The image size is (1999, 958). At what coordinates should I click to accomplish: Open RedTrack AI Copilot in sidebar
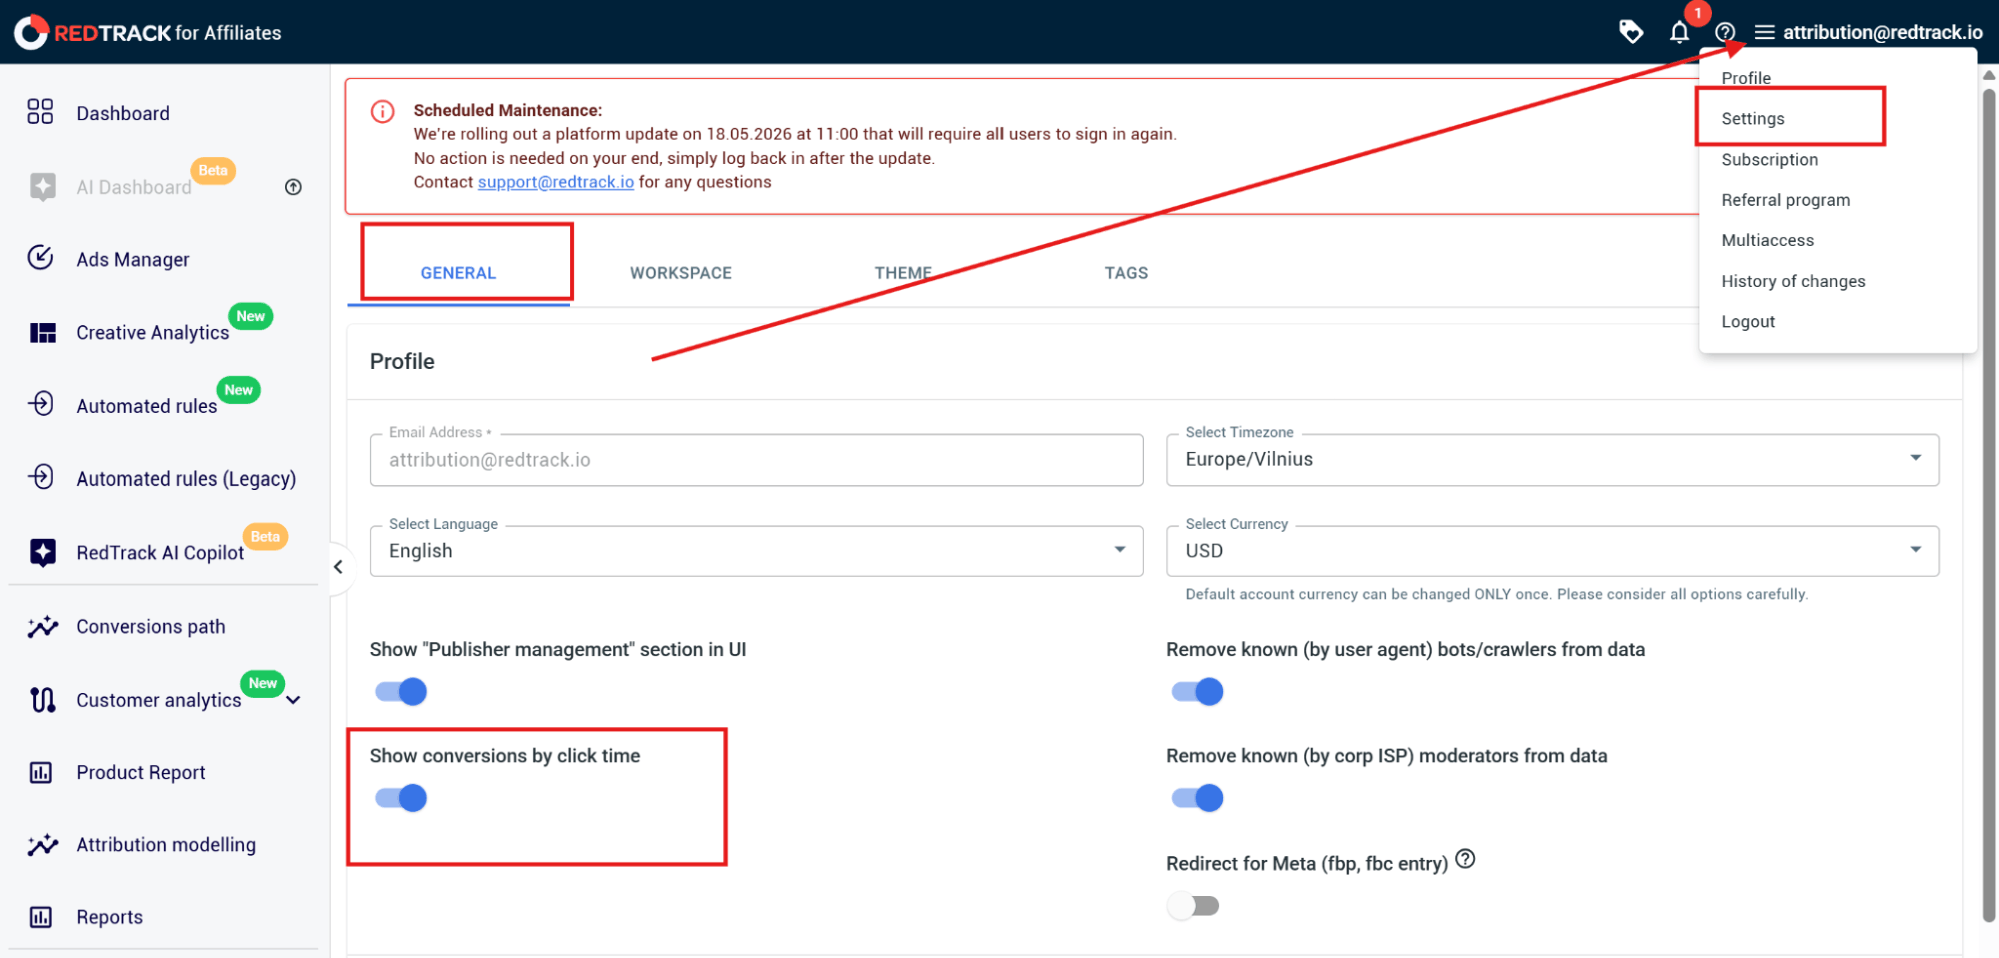point(160,553)
